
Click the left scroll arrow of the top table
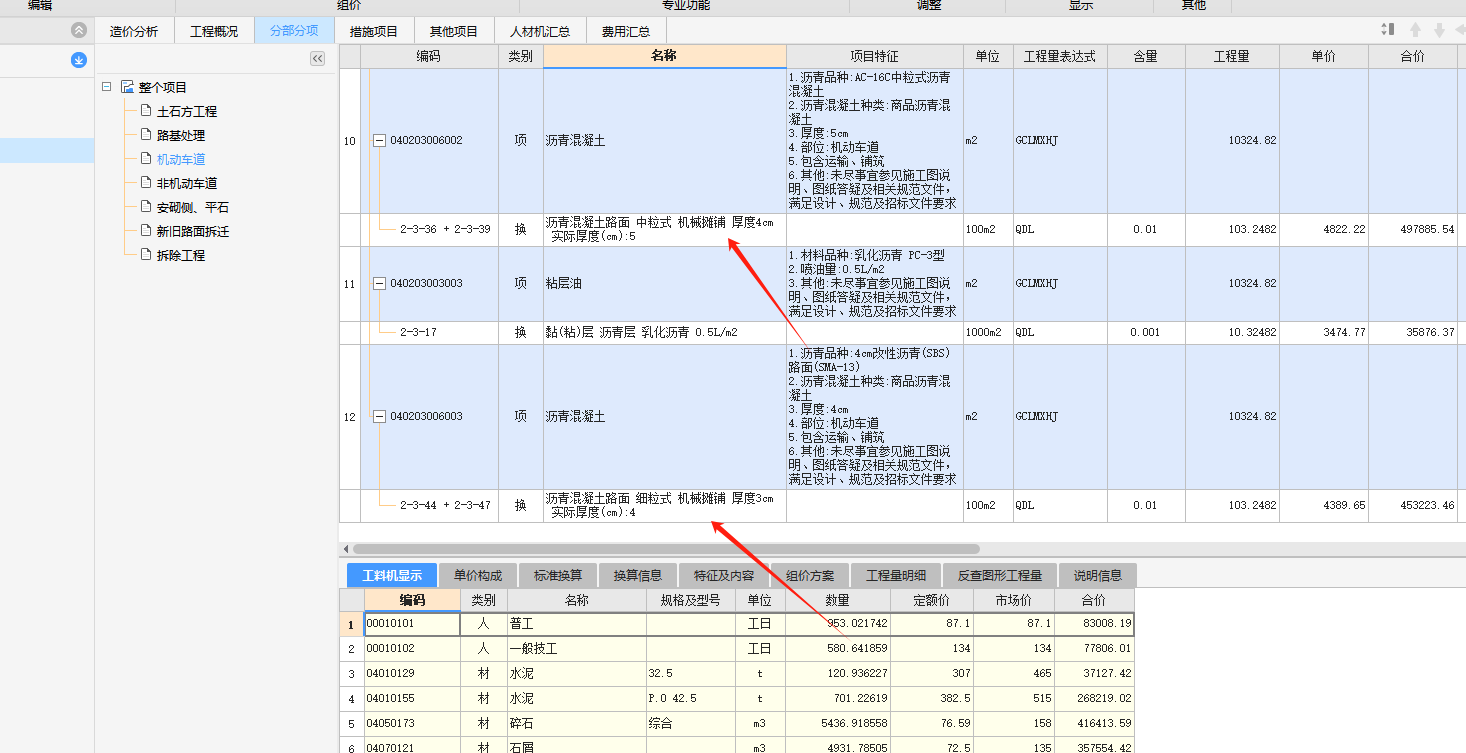[346, 549]
